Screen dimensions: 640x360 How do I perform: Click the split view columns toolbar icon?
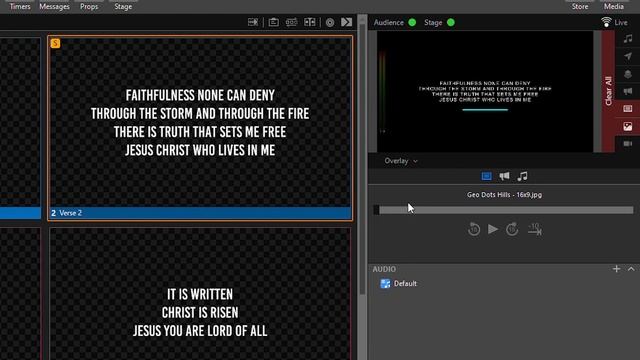(310, 22)
